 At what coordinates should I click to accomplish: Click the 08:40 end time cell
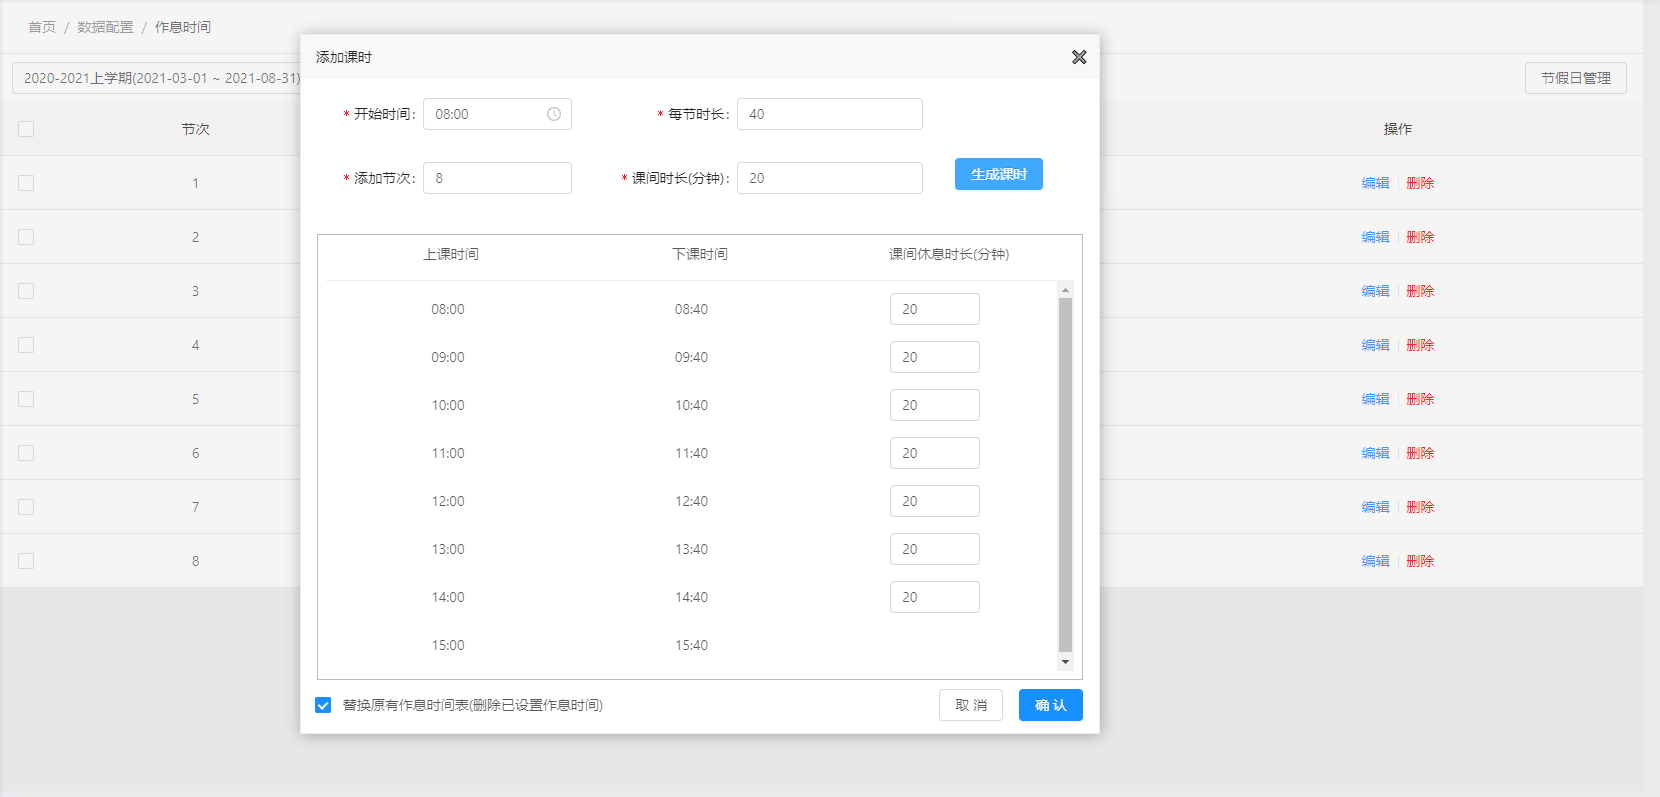(691, 309)
